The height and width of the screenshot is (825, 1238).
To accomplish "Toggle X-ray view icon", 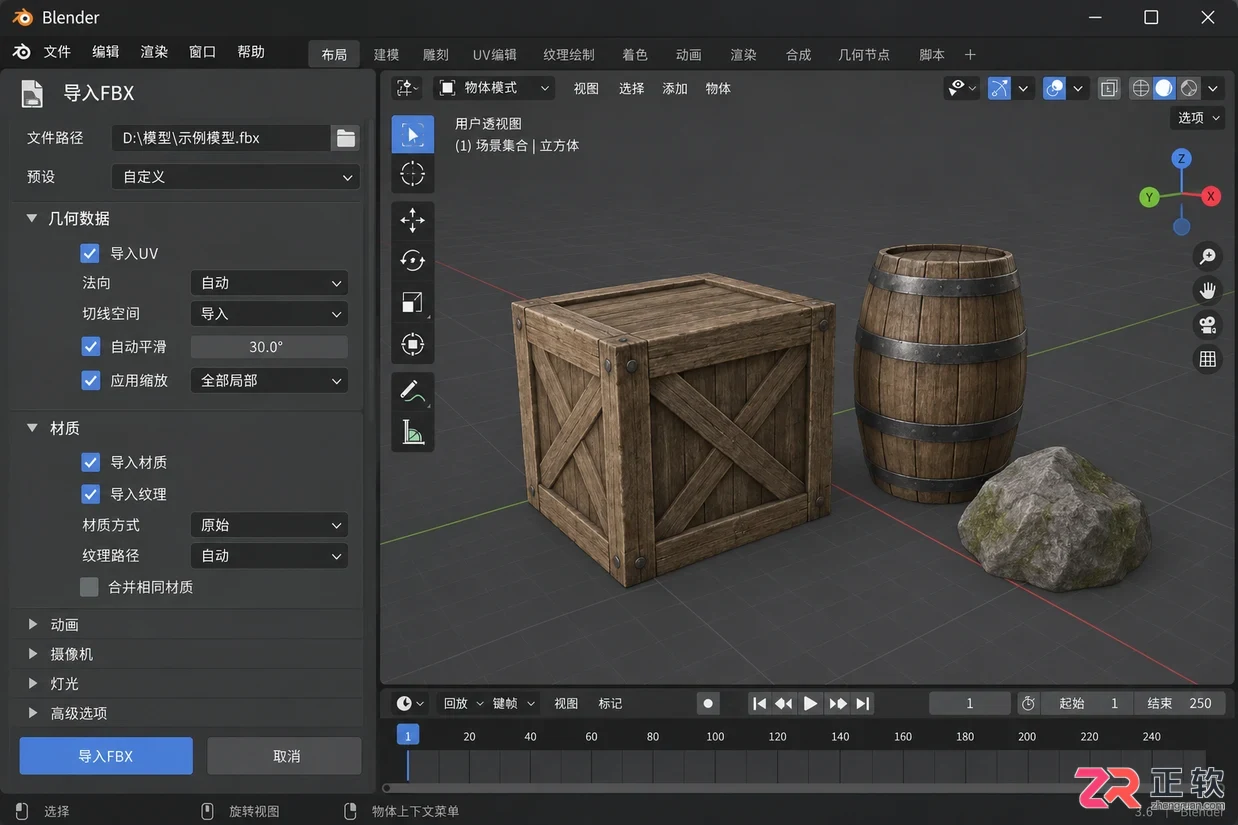I will (1108, 88).
